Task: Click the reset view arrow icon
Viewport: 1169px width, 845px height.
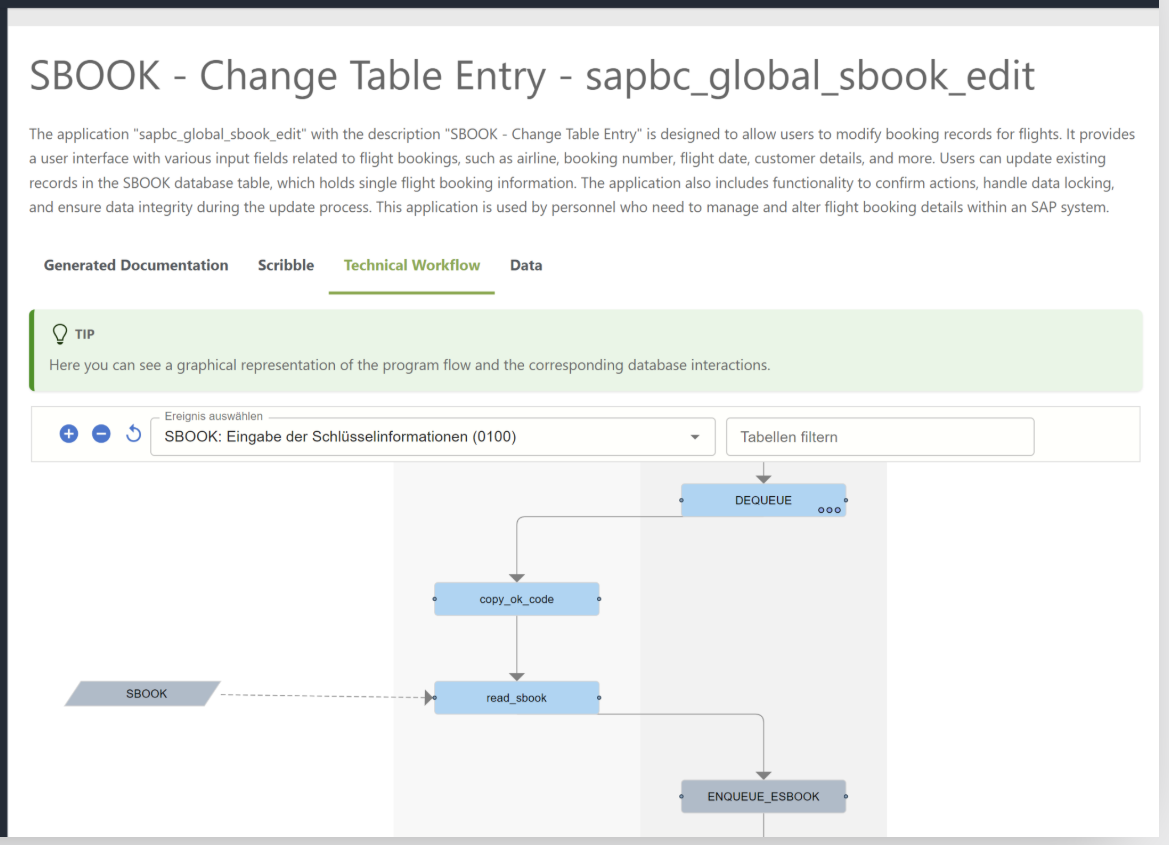Action: 133,433
